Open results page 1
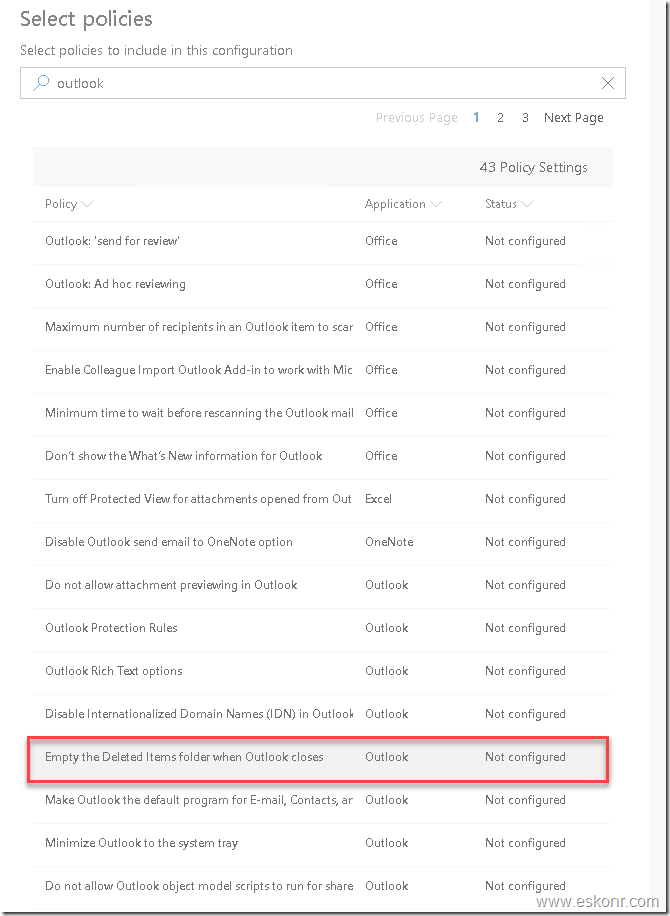 click(x=477, y=117)
